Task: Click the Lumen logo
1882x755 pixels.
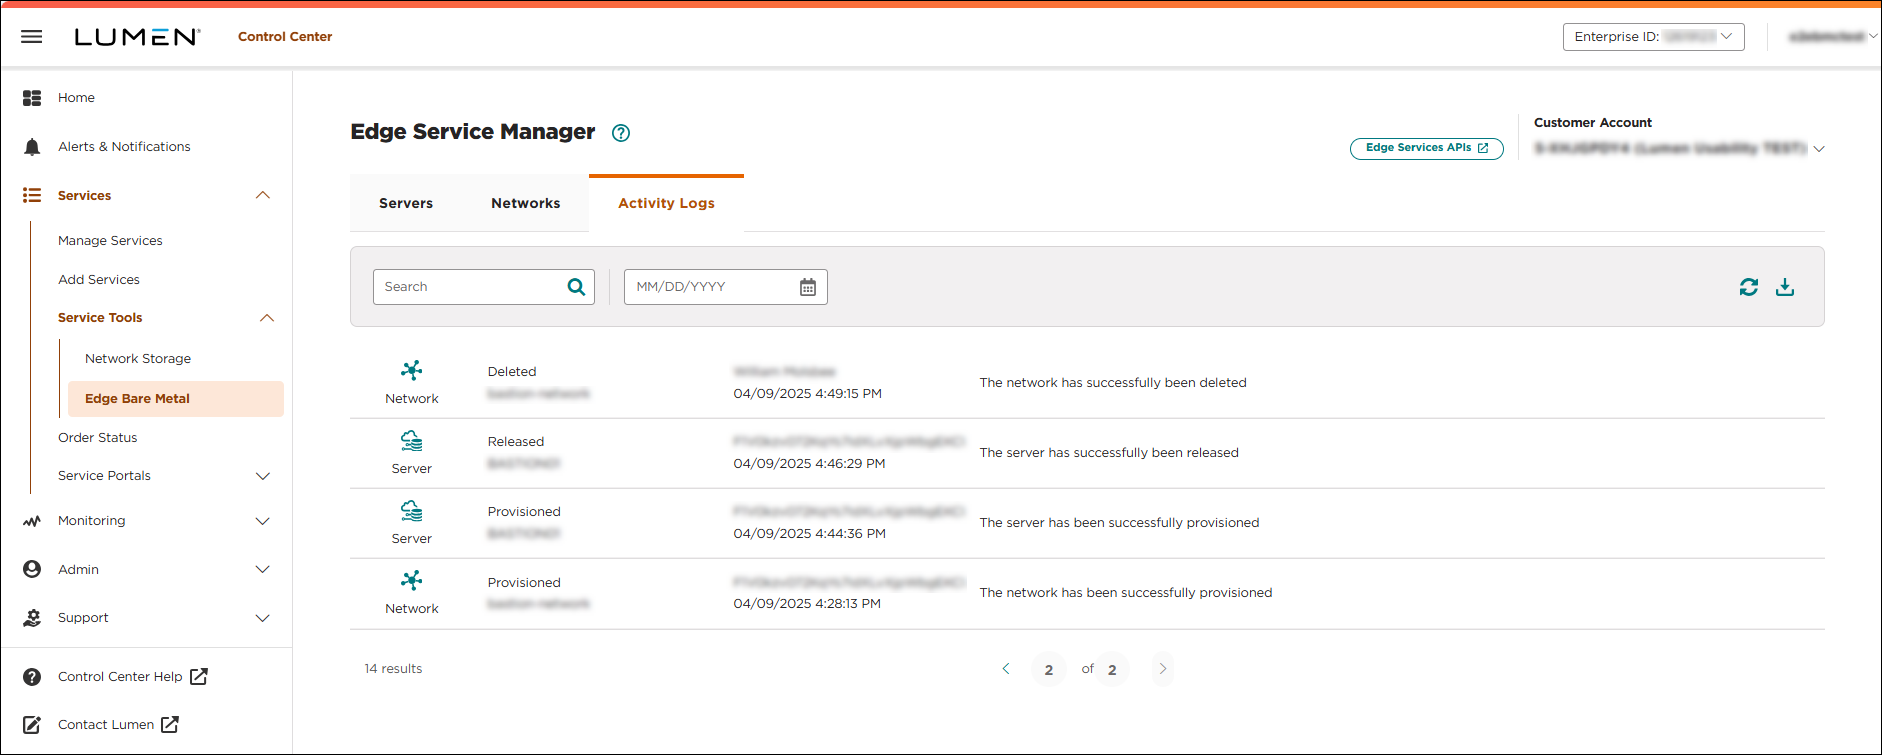Action: click(x=137, y=37)
